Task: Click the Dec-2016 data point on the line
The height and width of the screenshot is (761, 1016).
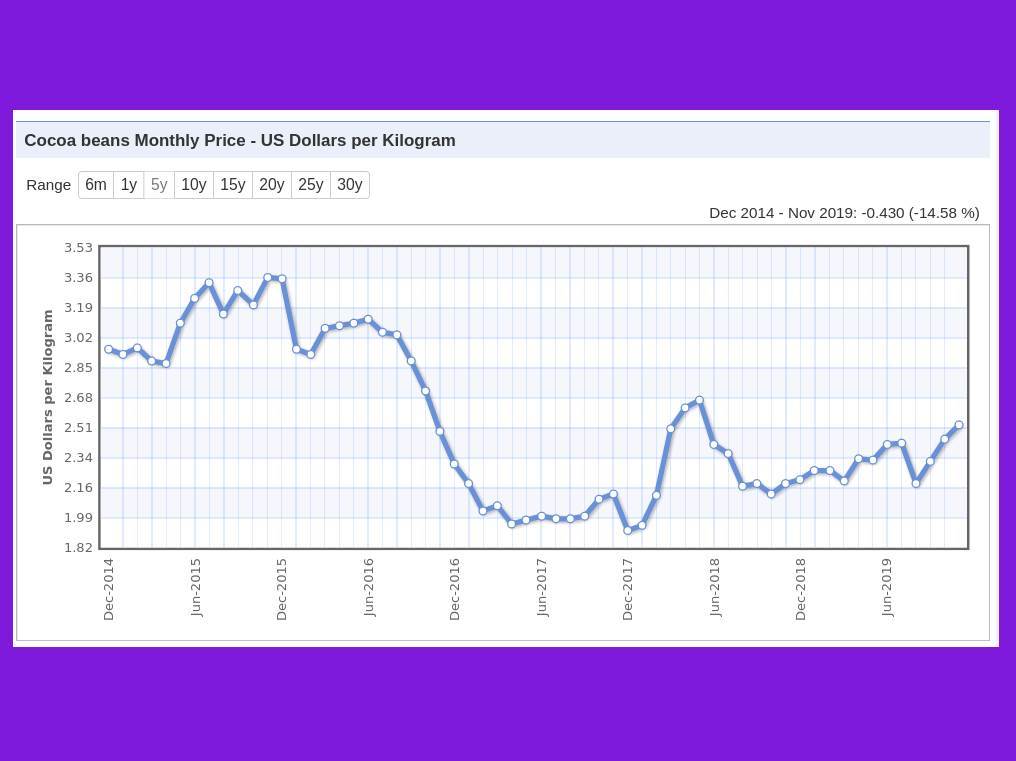Action: tap(454, 464)
